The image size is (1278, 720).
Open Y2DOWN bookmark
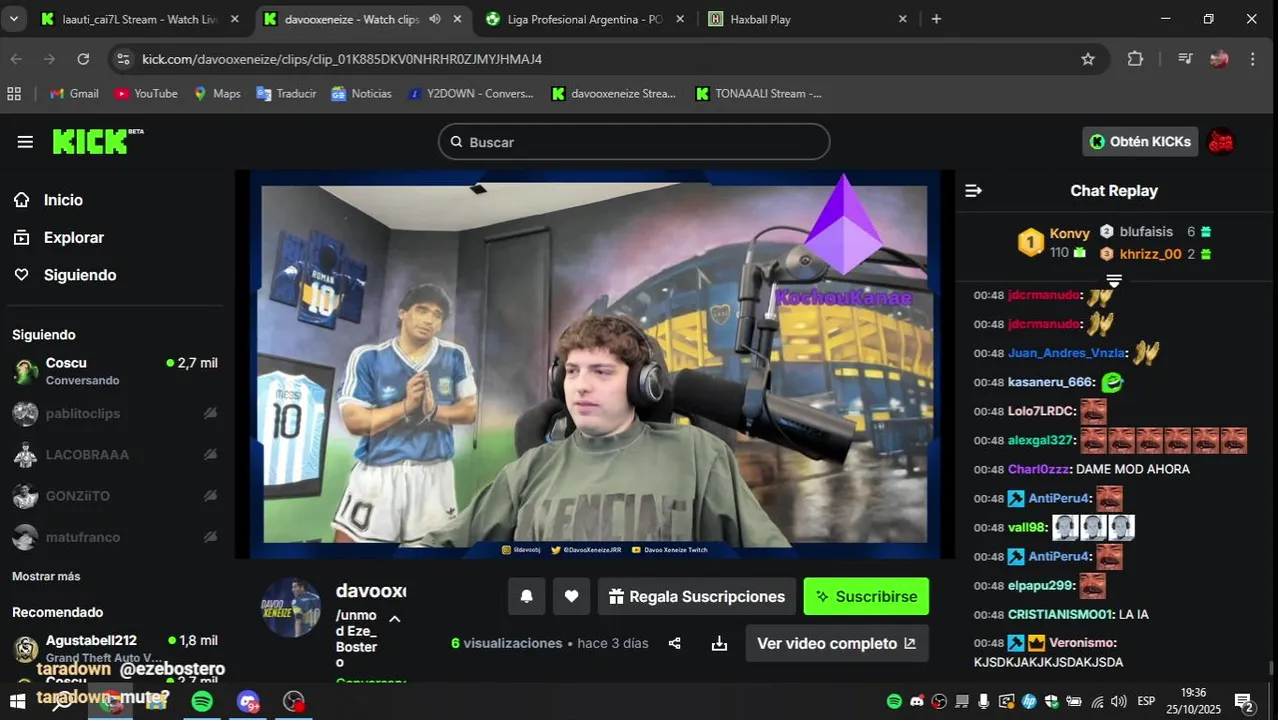470,93
